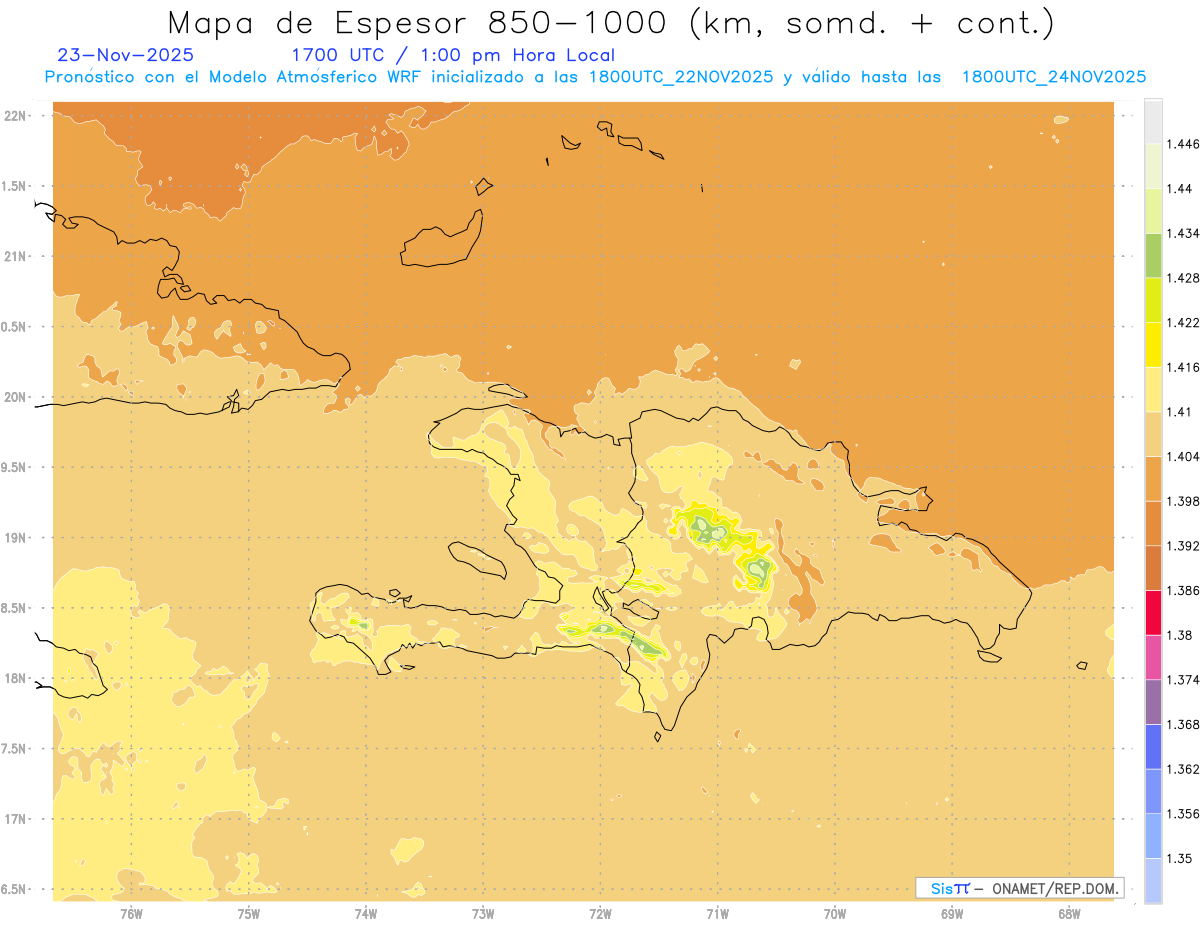
Task: Click the legend value 1.374
Action: tap(1183, 679)
